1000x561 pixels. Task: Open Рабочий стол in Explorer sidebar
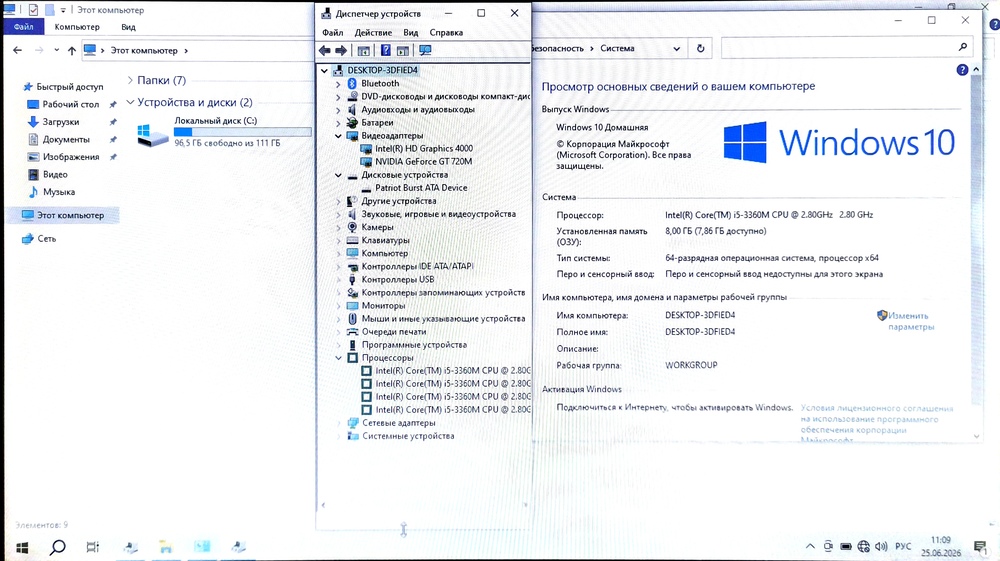(70, 104)
